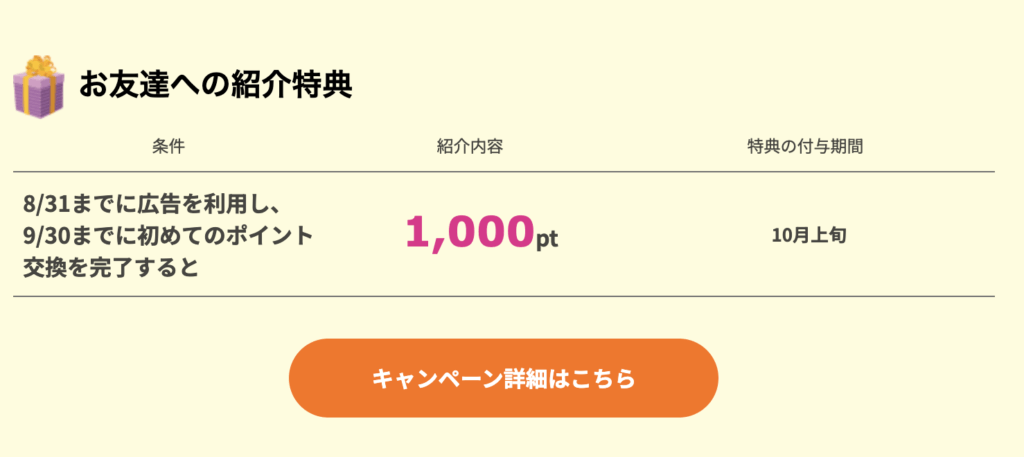Viewport: 1024px width, 457px height.
Task: Open キャンペーン詳細はこちら button
Action: click(x=503, y=378)
